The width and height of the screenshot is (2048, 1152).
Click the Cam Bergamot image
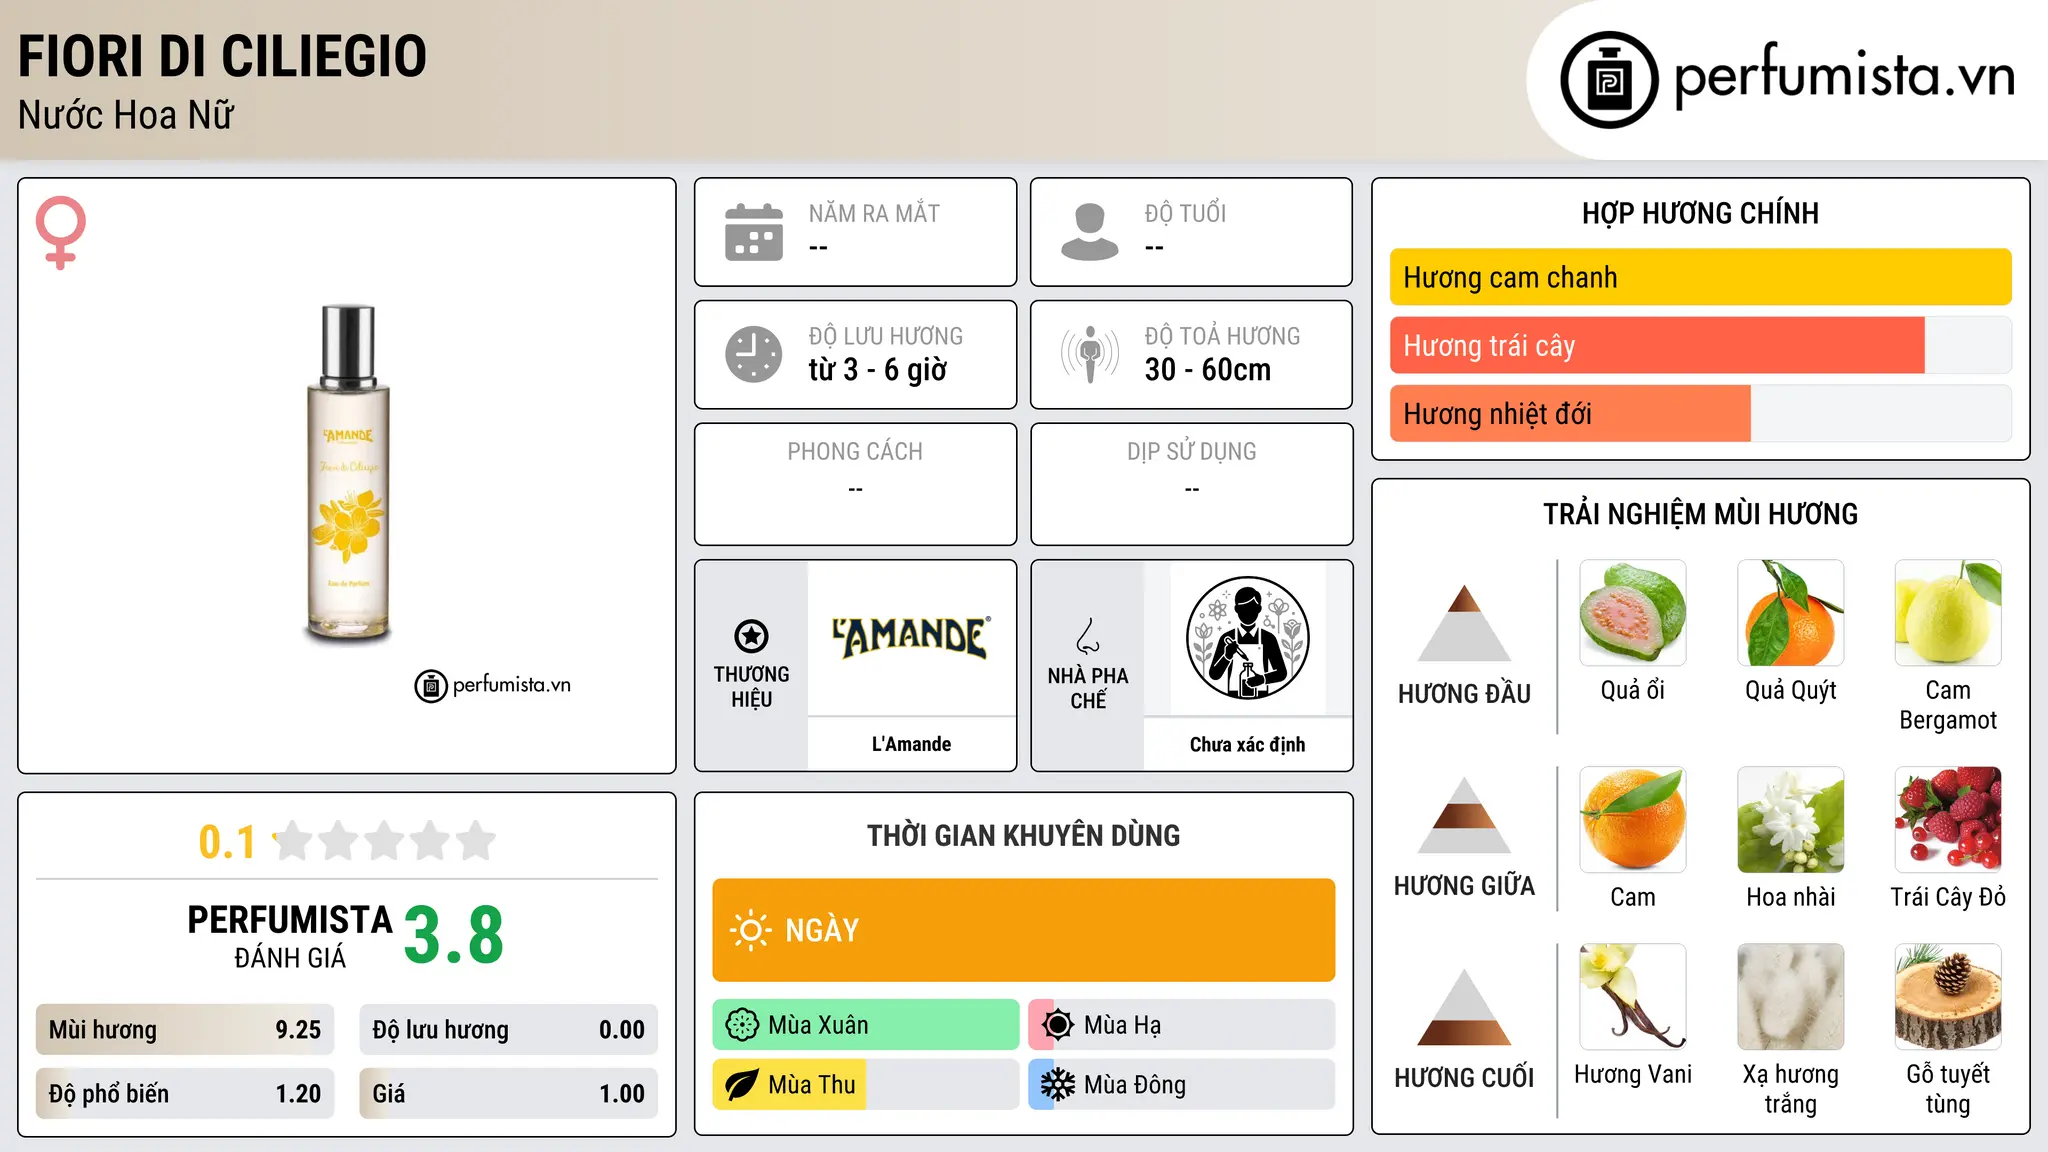(x=1948, y=613)
